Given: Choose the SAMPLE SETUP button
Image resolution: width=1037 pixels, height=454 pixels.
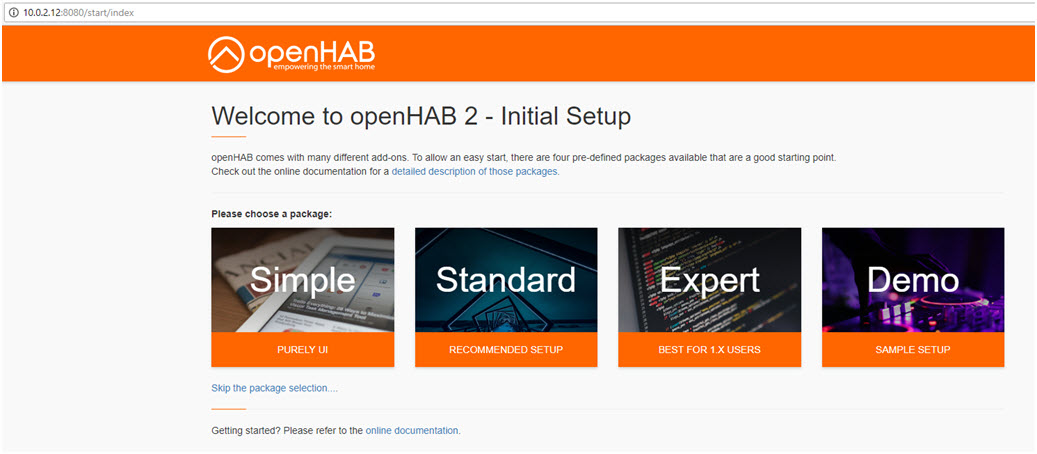Looking at the screenshot, I should coord(913,349).
